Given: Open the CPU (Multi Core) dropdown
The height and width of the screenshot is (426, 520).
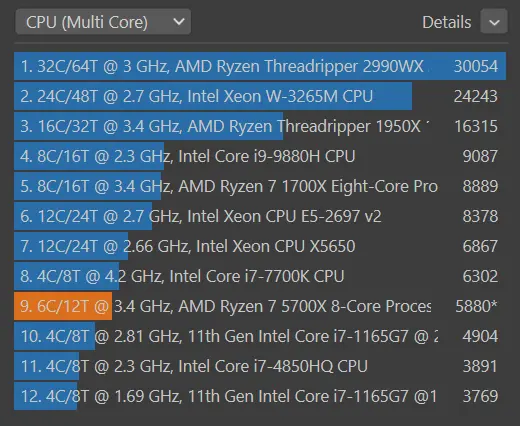Looking at the screenshot, I should pyautogui.click(x=103, y=22).
